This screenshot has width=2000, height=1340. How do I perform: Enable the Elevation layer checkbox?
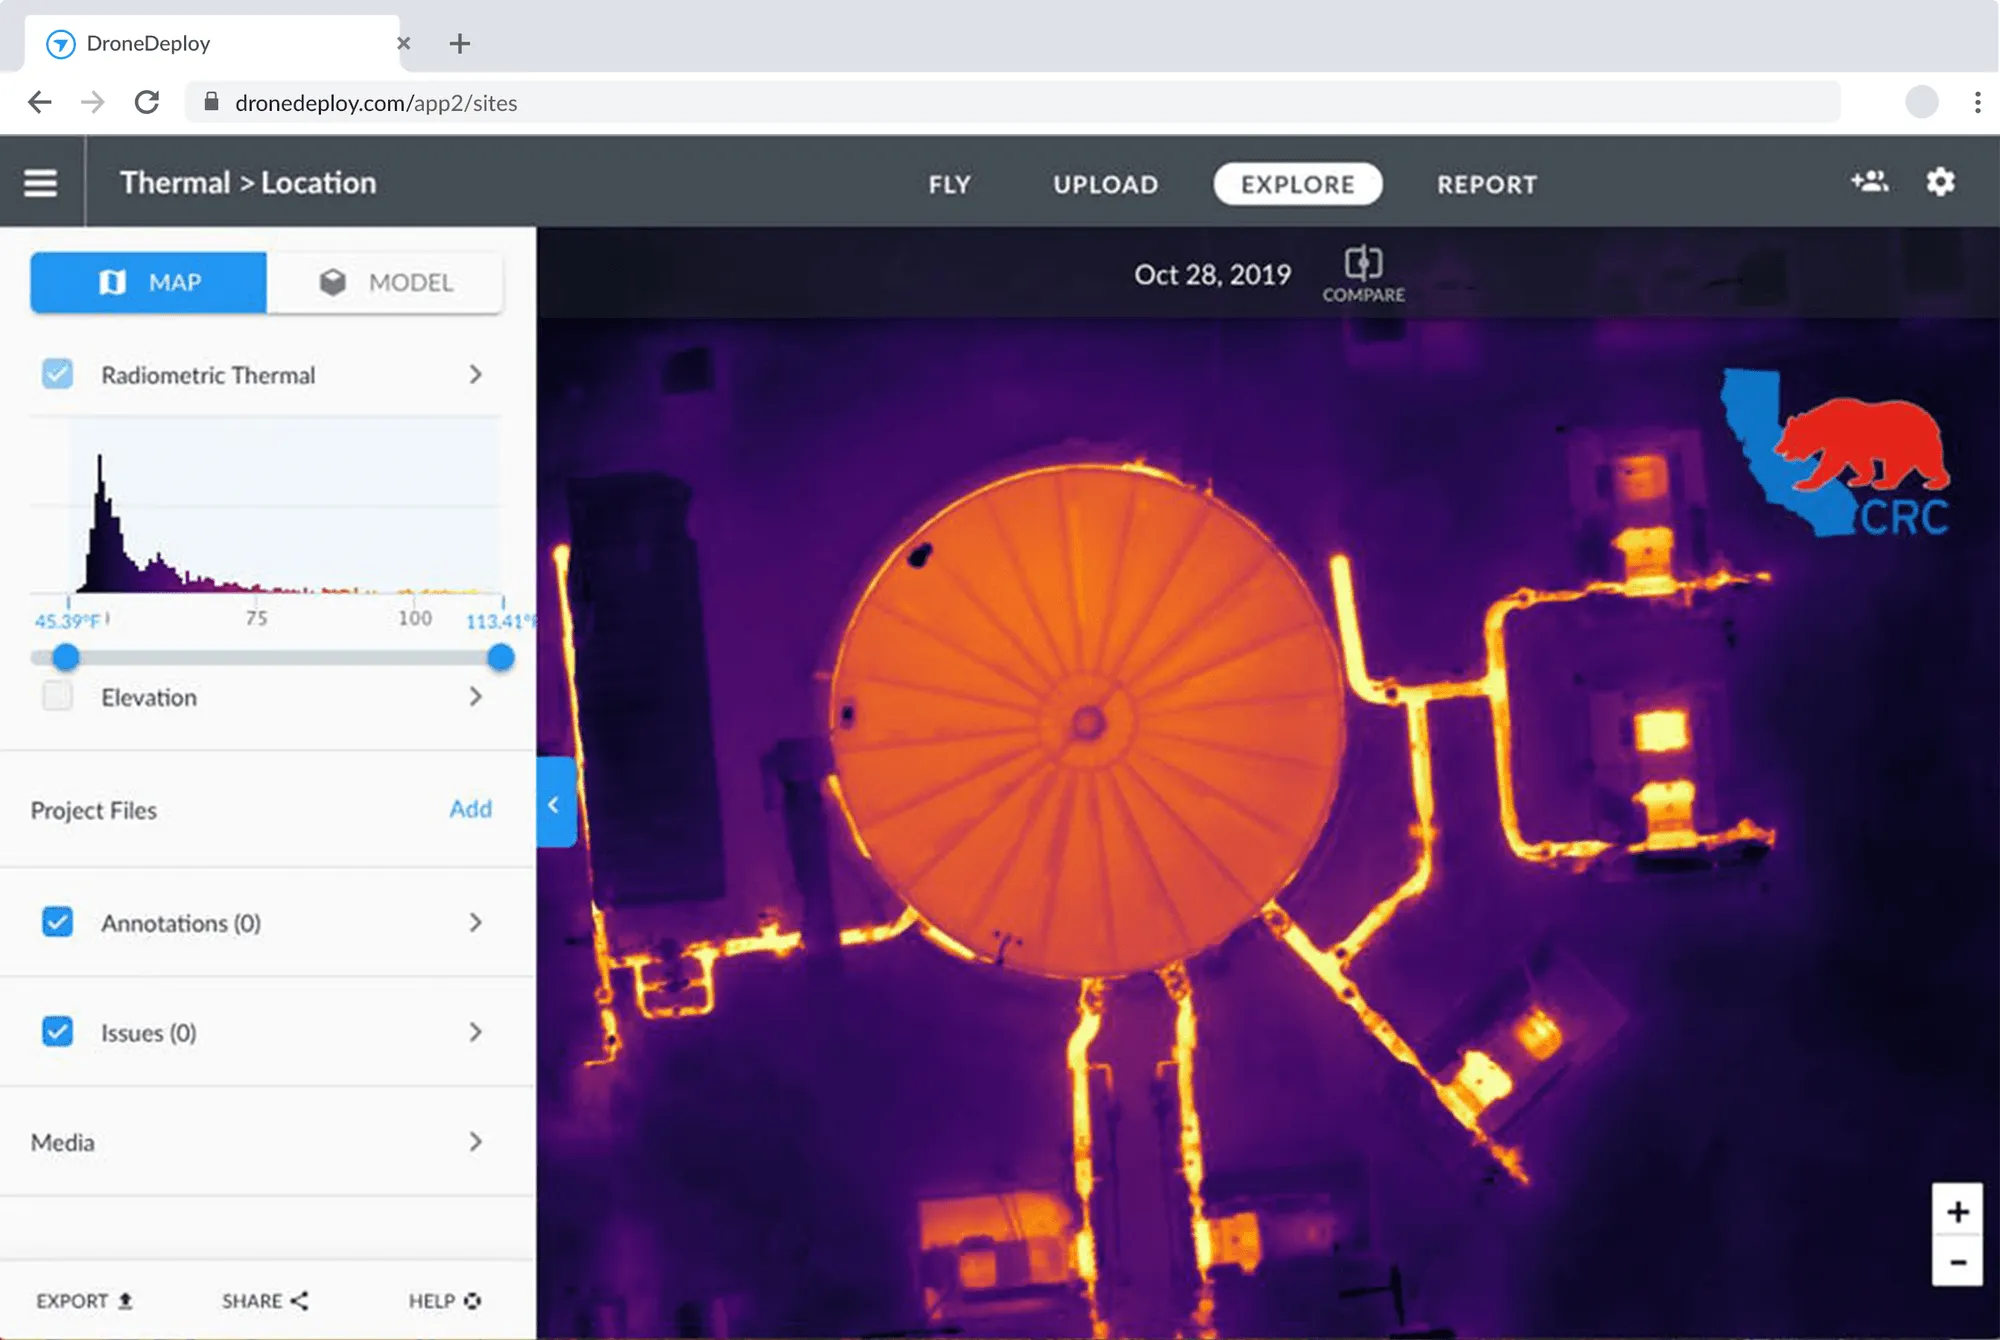click(58, 696)
